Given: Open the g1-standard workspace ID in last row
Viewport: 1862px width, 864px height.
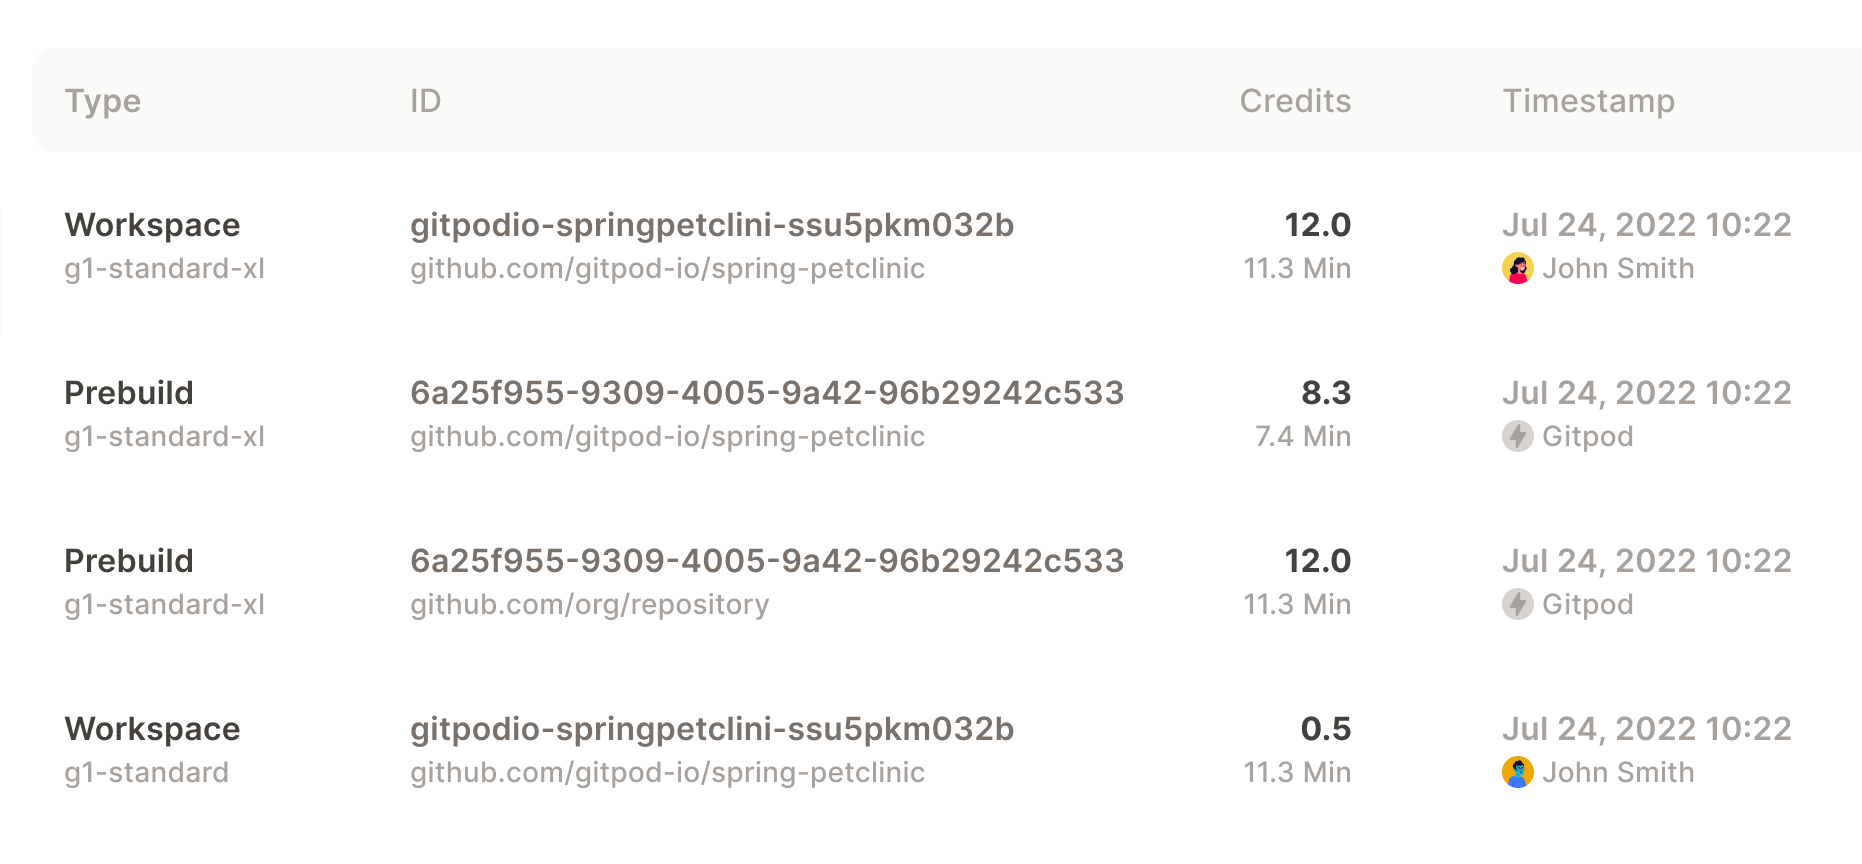Looking at the screenshot, I should pyautogui.click(x=712, y=729).
